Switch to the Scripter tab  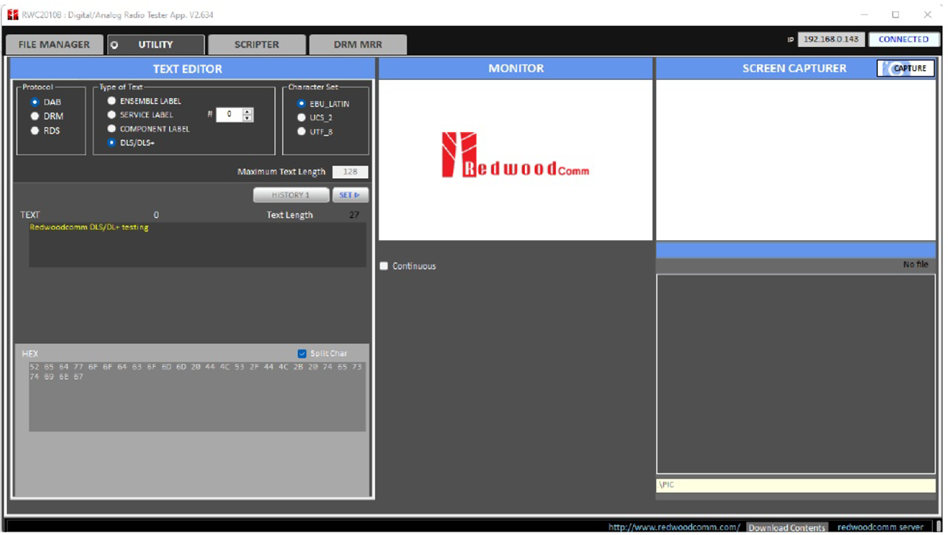click(257, 45)
